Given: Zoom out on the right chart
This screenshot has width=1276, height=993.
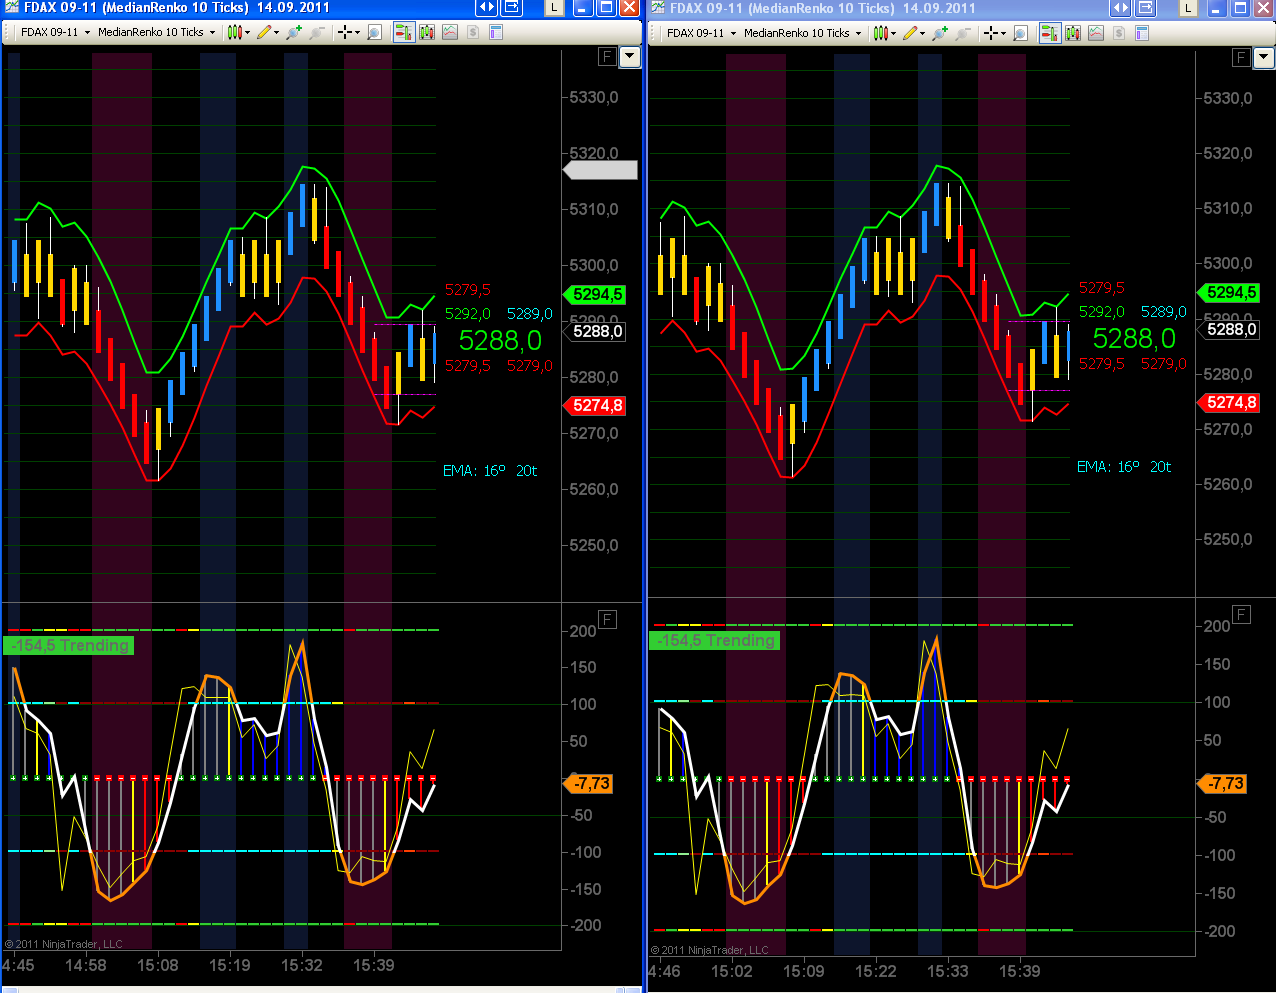Looking at the screenshot, I should (x=963, y=33).
